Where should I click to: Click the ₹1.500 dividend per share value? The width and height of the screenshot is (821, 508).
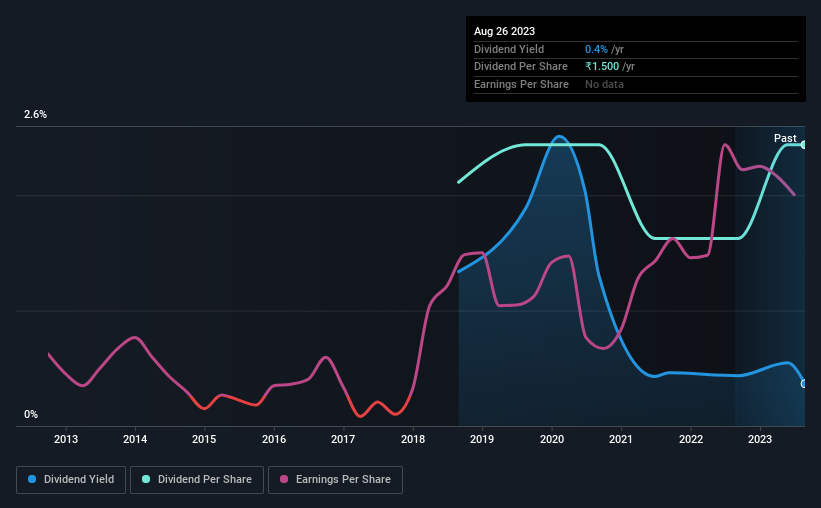point(602,67)
